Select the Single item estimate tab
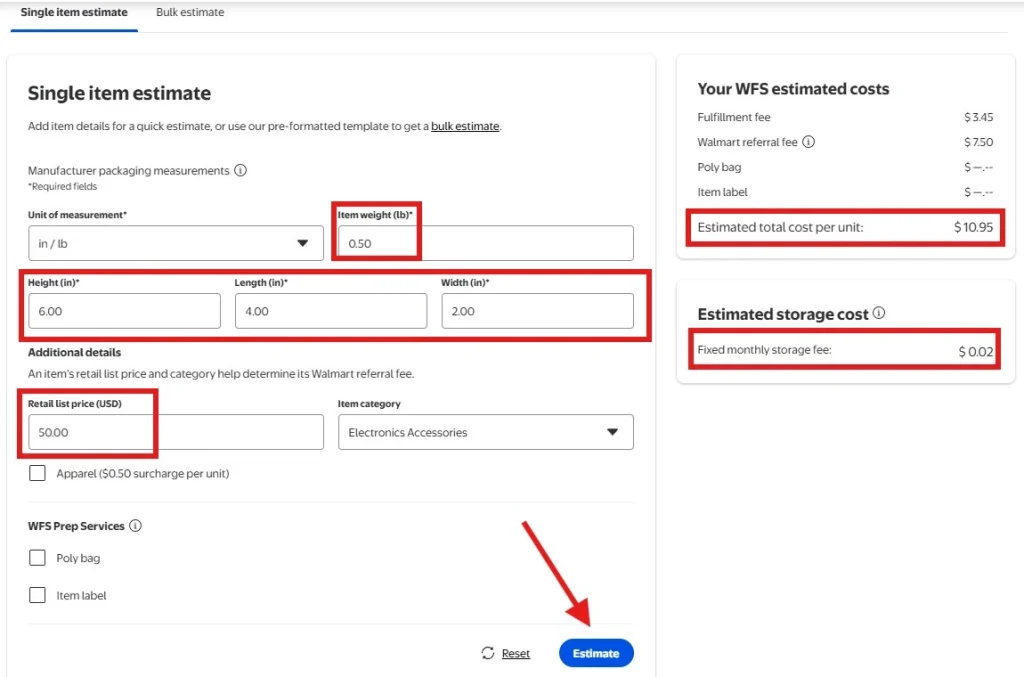The height and width of the screenshot is (677, 1024). (74, 12)
